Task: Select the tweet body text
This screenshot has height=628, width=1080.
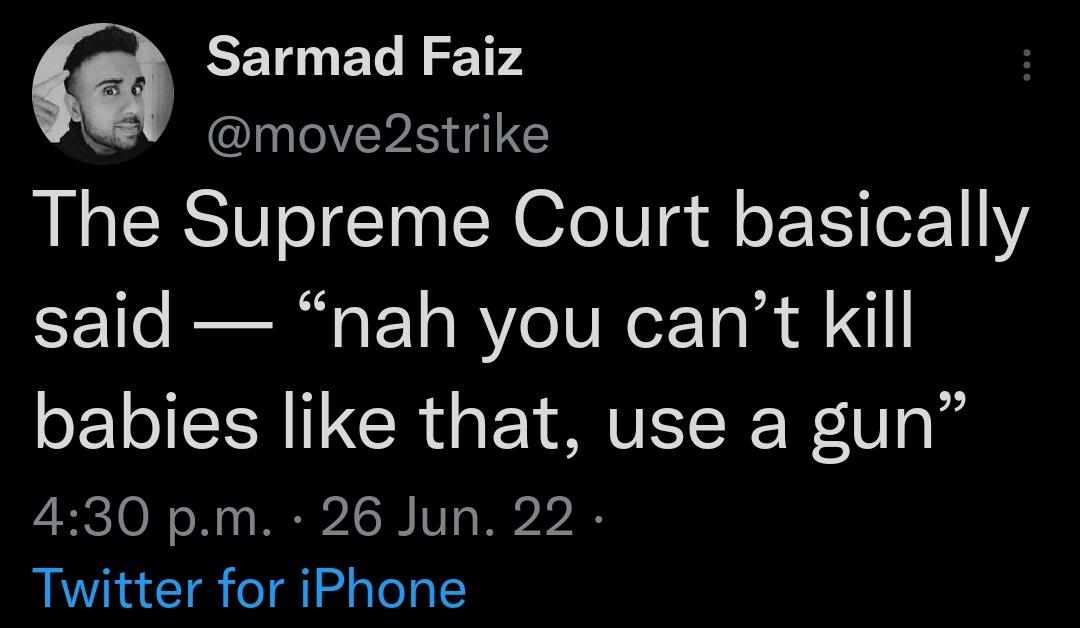Action: tap(500, 320)
